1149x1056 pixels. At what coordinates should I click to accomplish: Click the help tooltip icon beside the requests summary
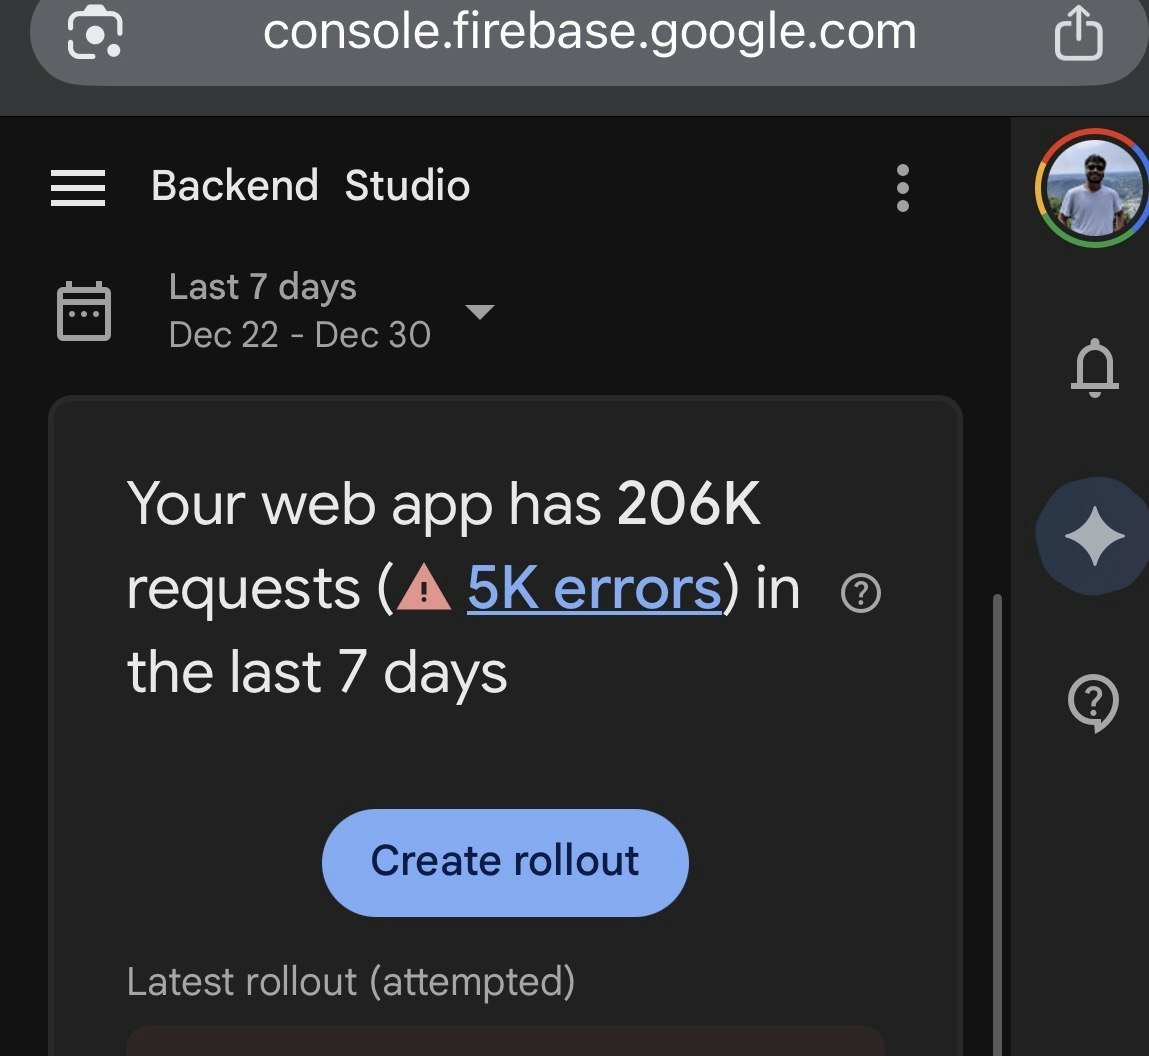coord(860,592)
